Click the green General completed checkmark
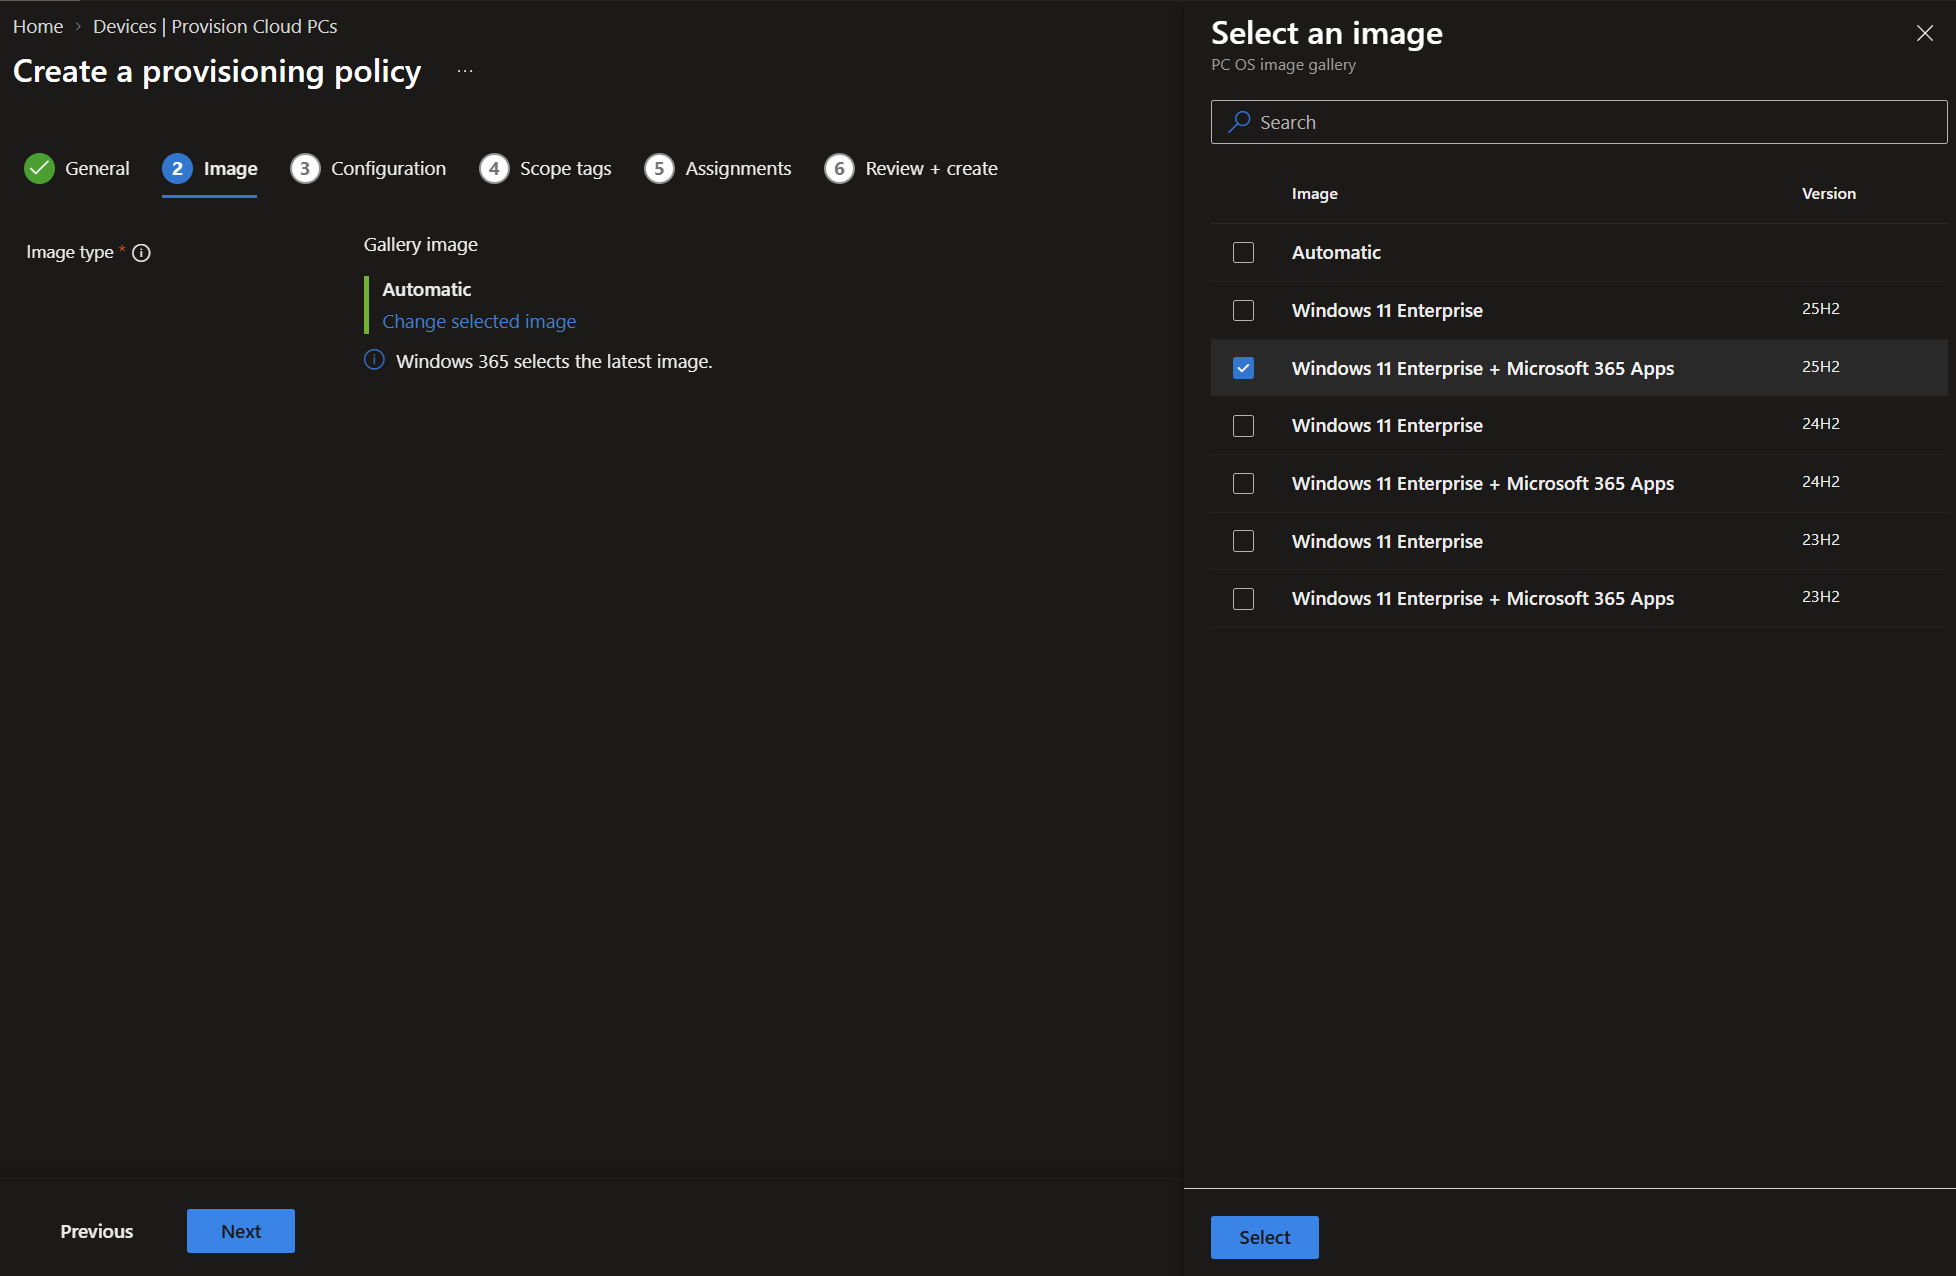Screen dimensions: 1956x1276 pos(39,168)
